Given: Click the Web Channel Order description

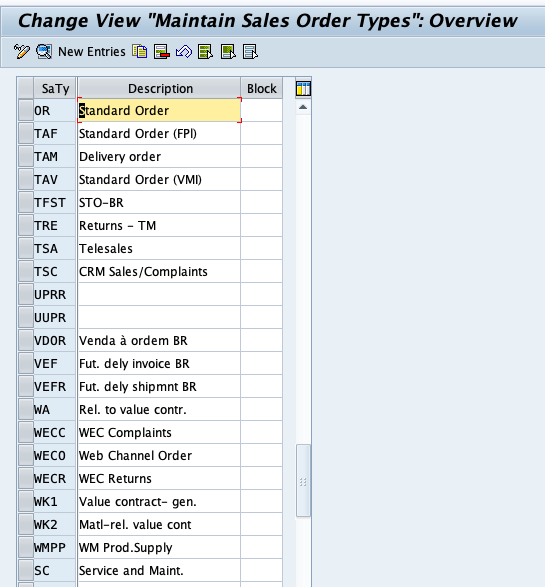Looking at the screenshot, I should pyautogui.click(x=159, y=455).
